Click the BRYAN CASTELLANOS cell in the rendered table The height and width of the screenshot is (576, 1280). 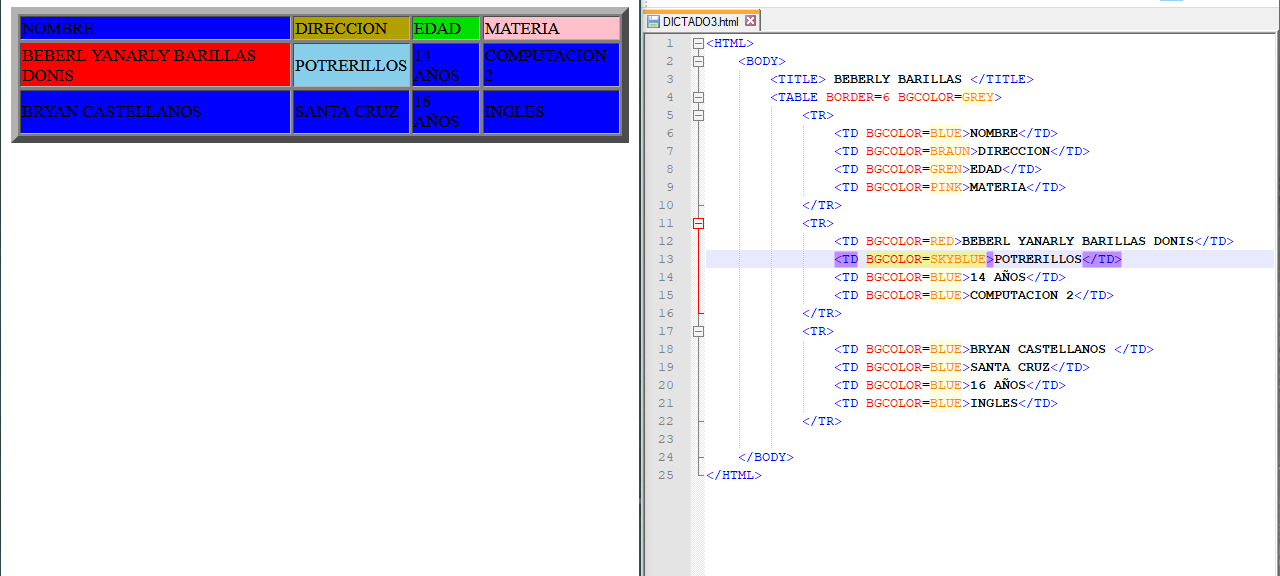tap(155, 112)
